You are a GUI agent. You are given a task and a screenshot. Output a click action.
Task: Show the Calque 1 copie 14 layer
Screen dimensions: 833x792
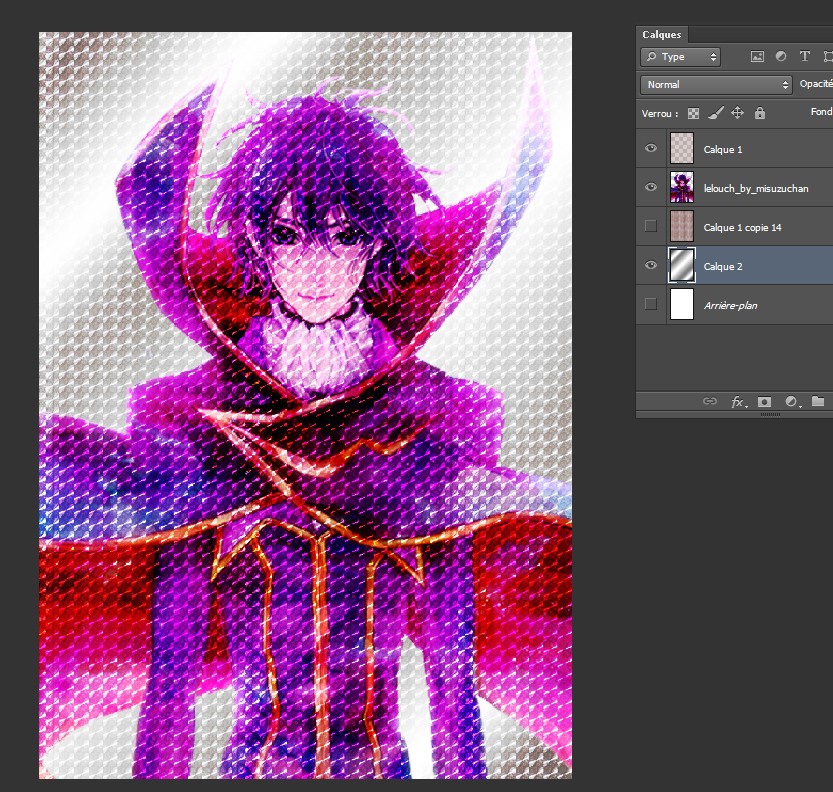(x=651, y=226)
